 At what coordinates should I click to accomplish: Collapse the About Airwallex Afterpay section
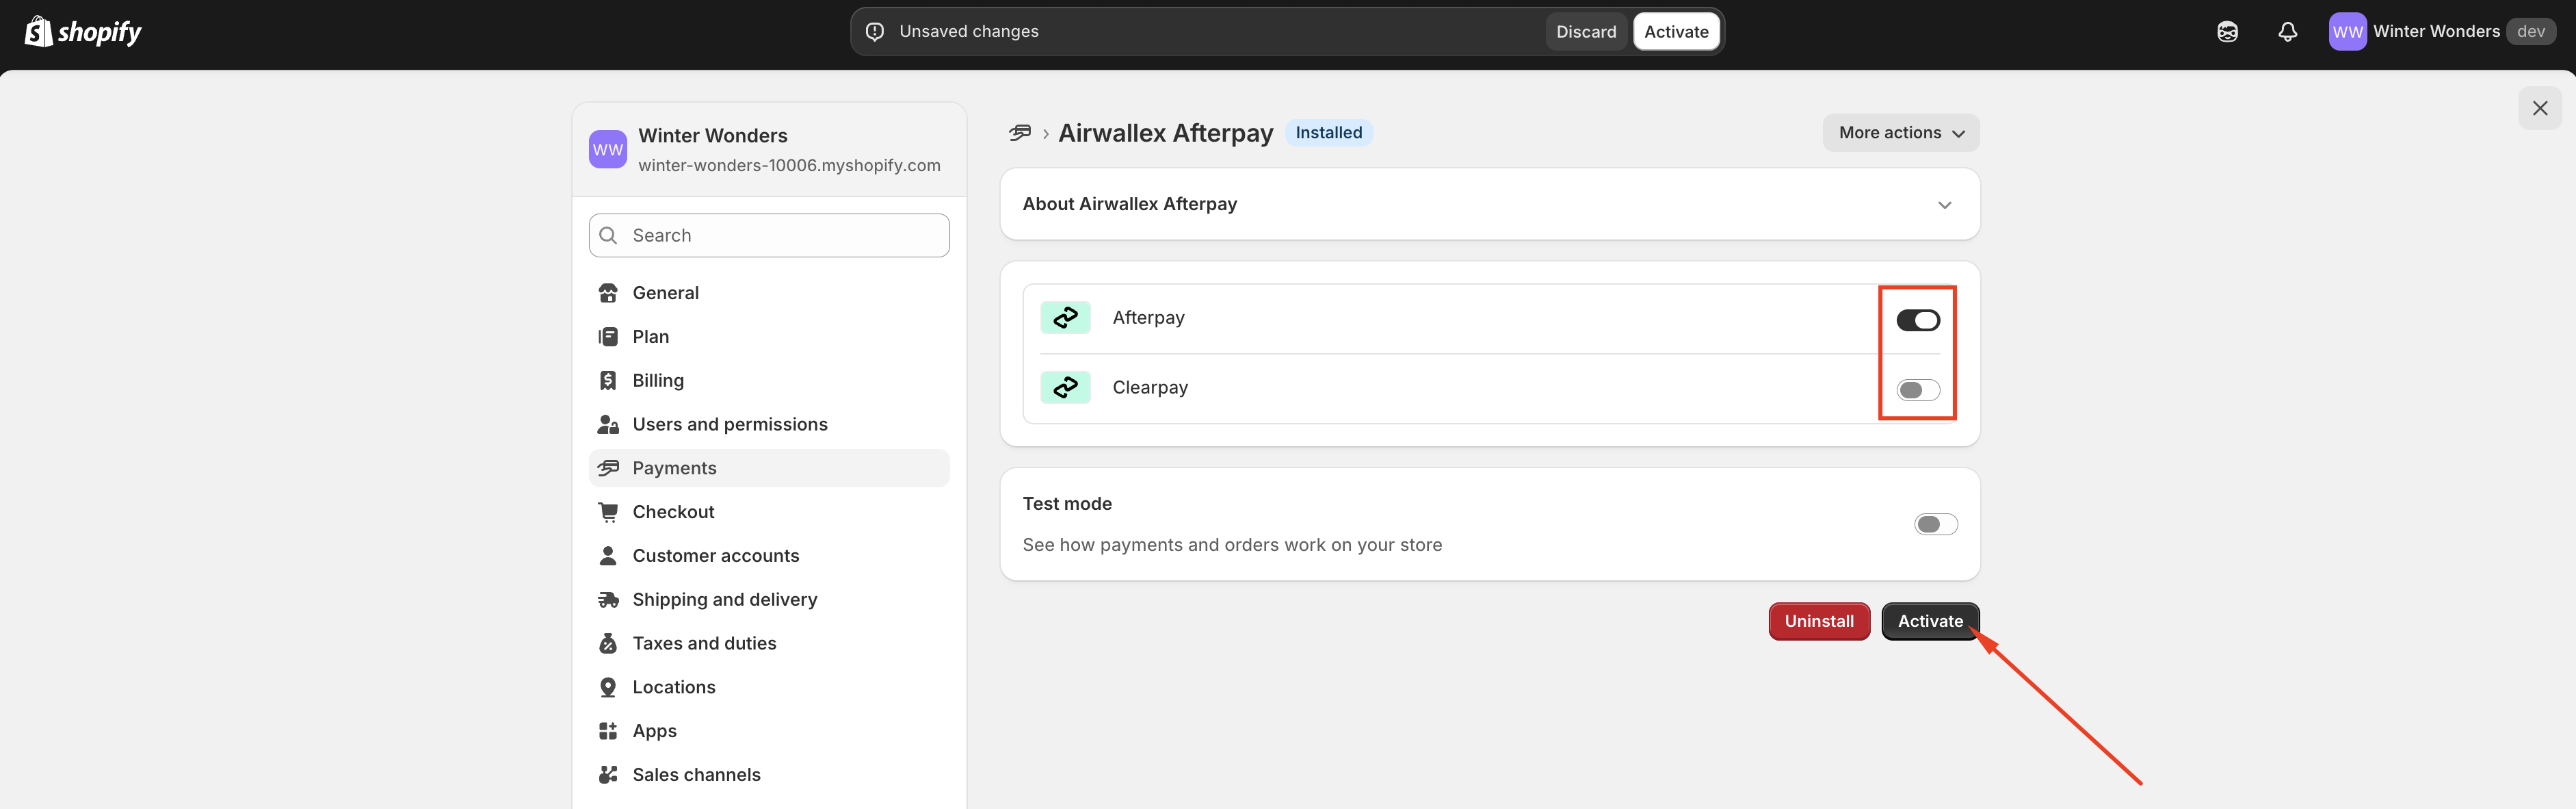(x=1945, y=204)
